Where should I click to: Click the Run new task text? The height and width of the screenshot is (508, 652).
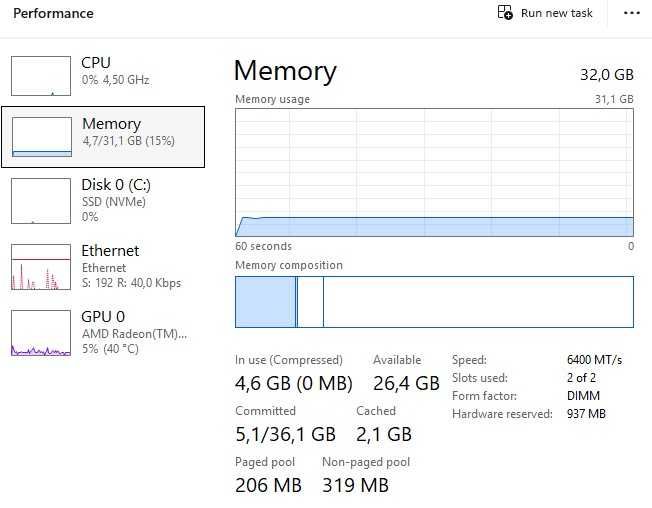(557, 13)
